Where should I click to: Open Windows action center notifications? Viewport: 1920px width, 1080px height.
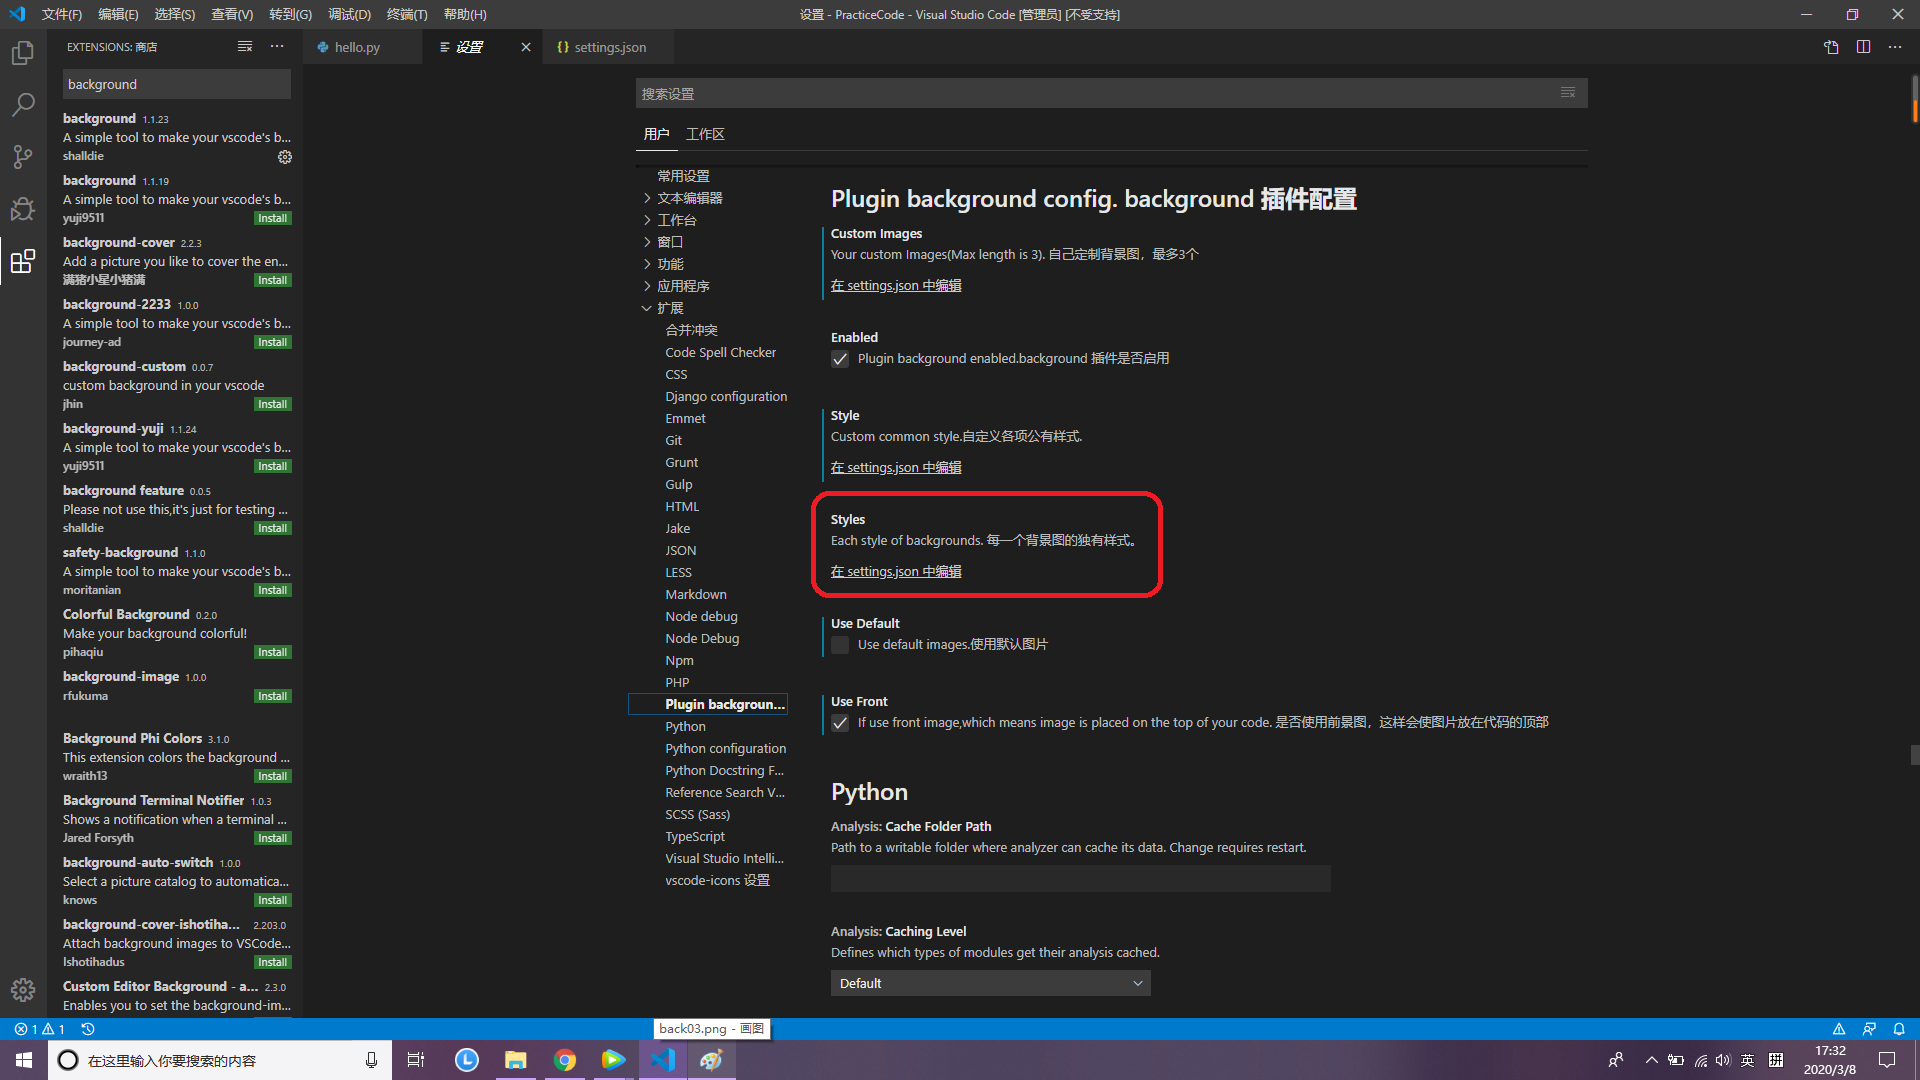tap(1887, 1060)
